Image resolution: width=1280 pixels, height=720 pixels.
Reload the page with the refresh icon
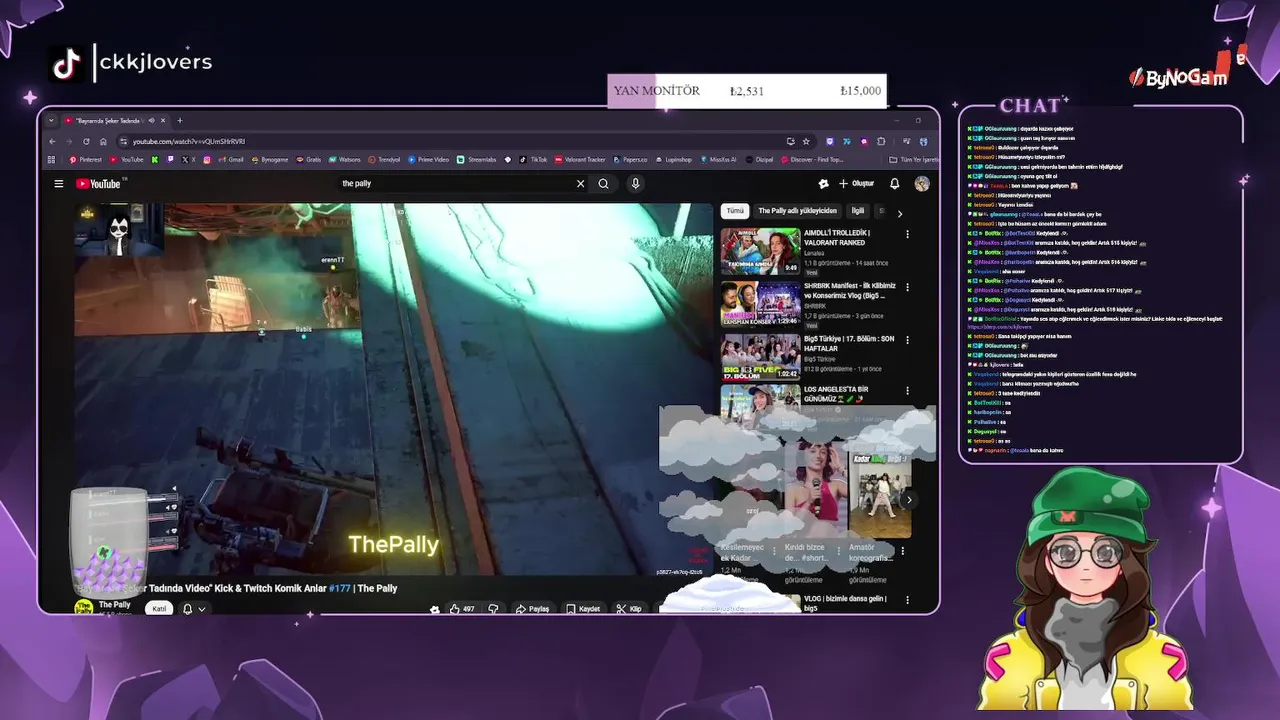point(86,142)
